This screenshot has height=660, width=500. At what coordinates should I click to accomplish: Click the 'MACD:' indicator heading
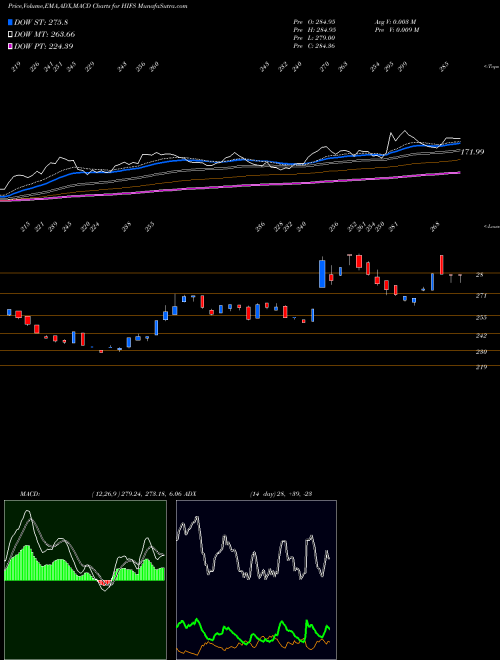(x=29, y=494)
